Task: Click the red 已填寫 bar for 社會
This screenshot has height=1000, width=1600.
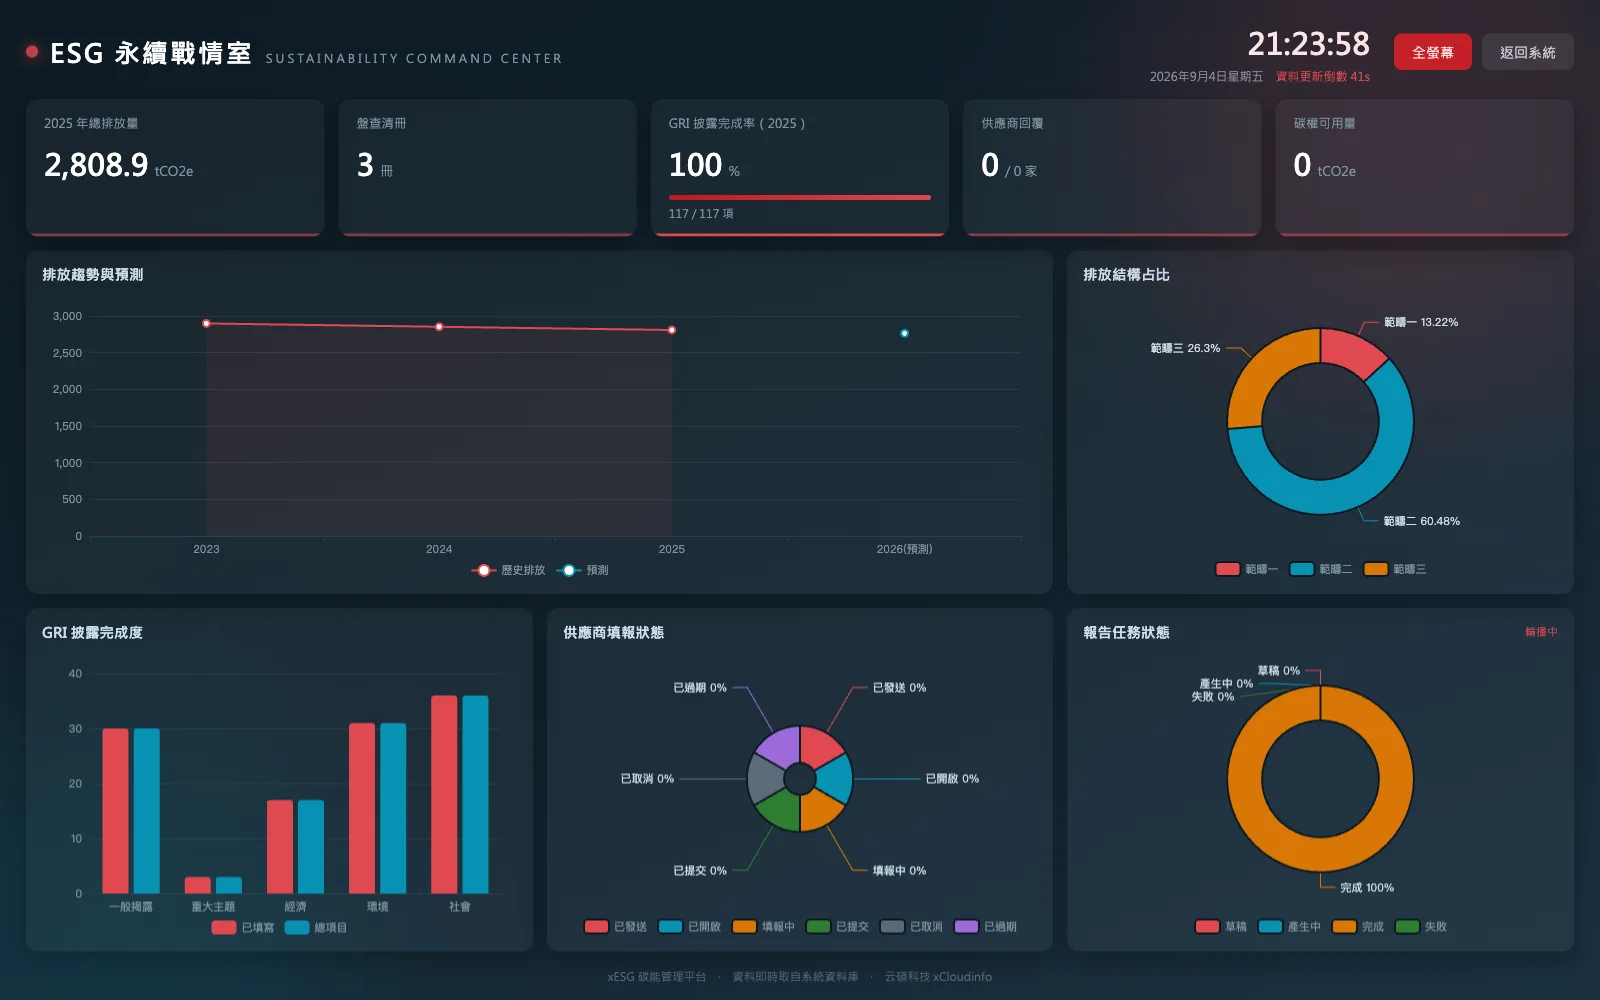Action: click(x=444, y=794)
